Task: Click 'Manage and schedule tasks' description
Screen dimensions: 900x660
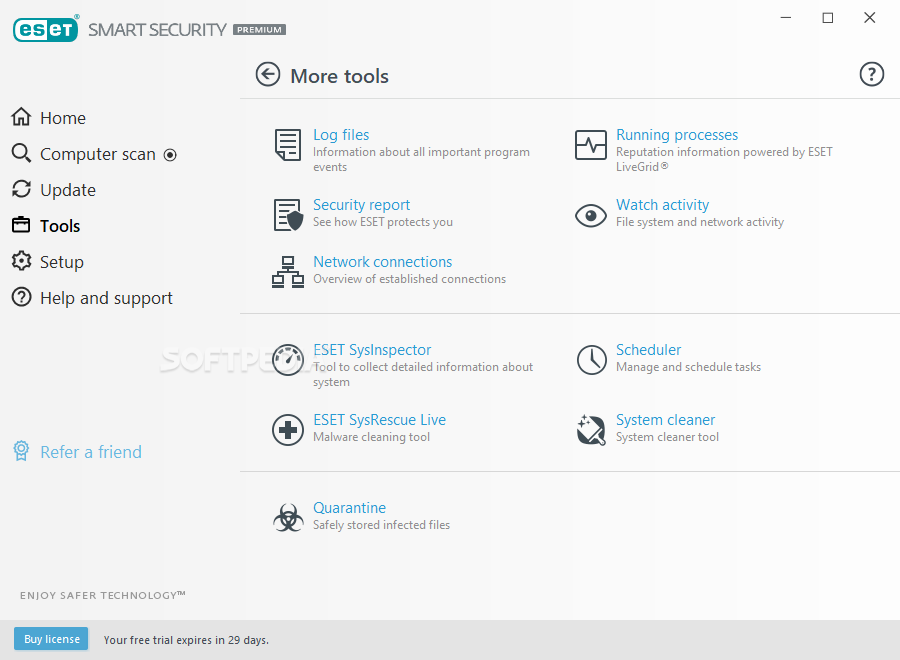Action: click(688, 367)
